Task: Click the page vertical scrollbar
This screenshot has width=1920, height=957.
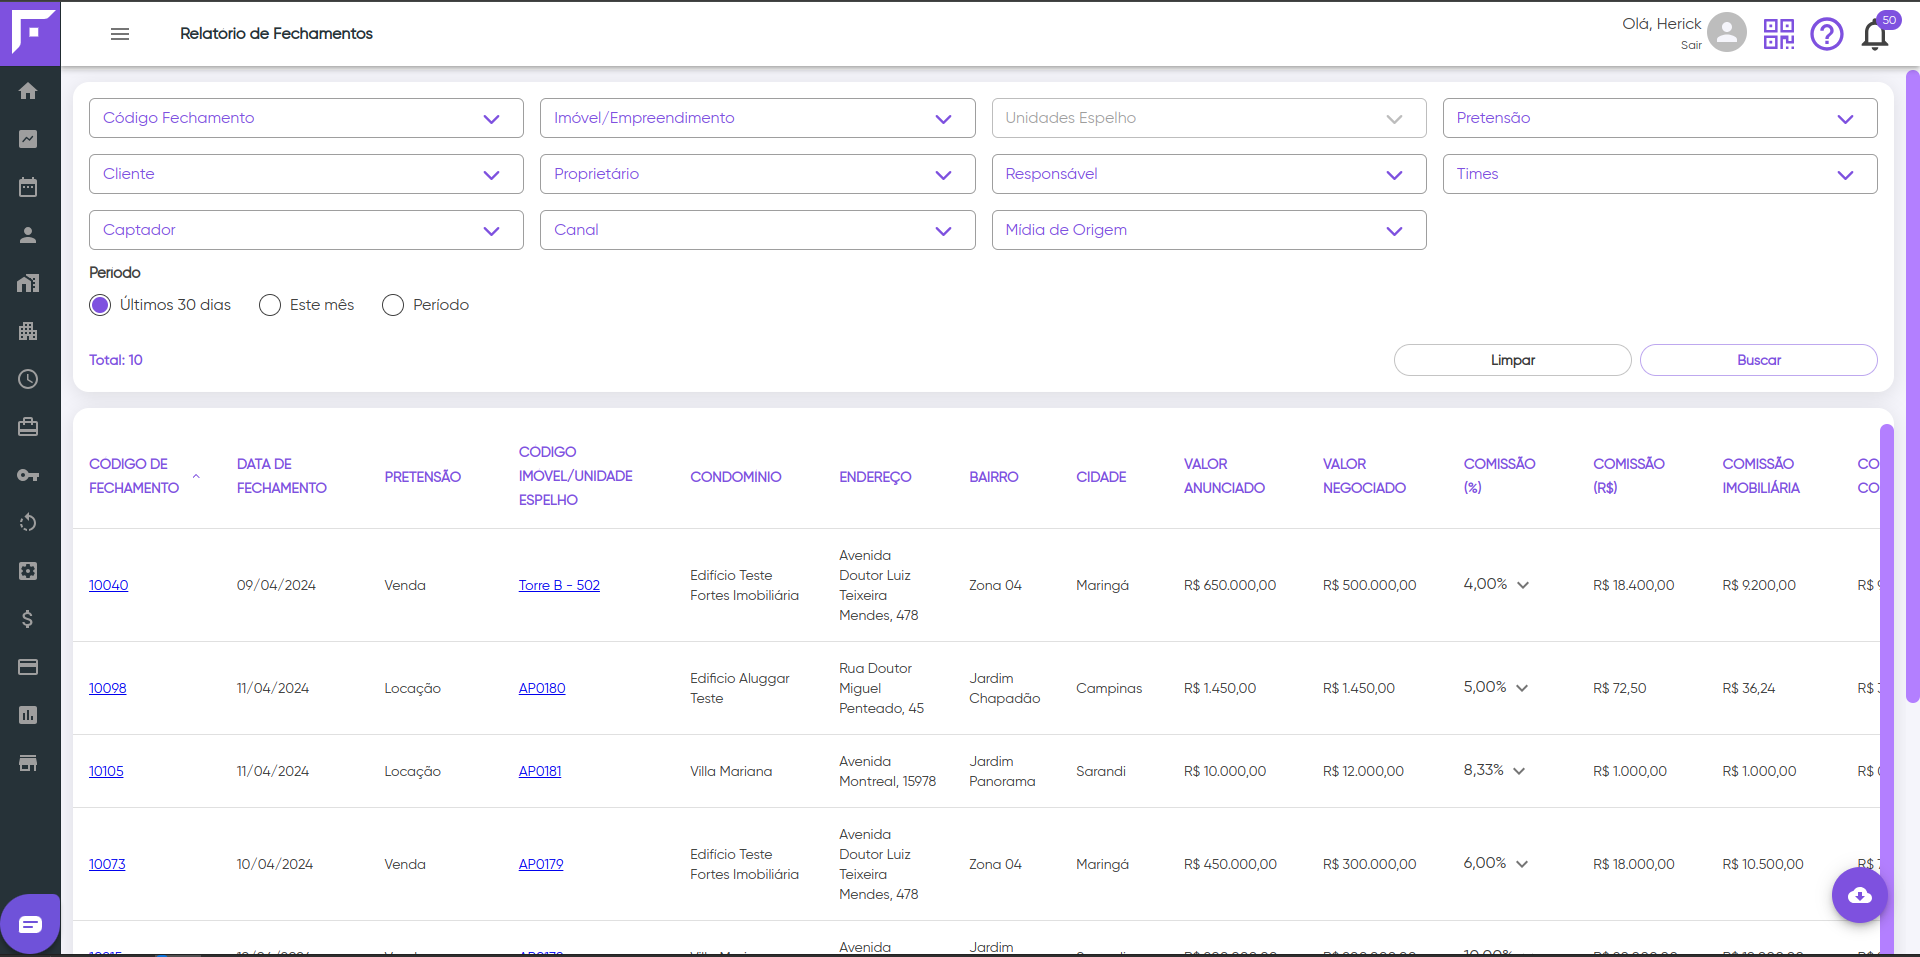Action: point(1912,385)
